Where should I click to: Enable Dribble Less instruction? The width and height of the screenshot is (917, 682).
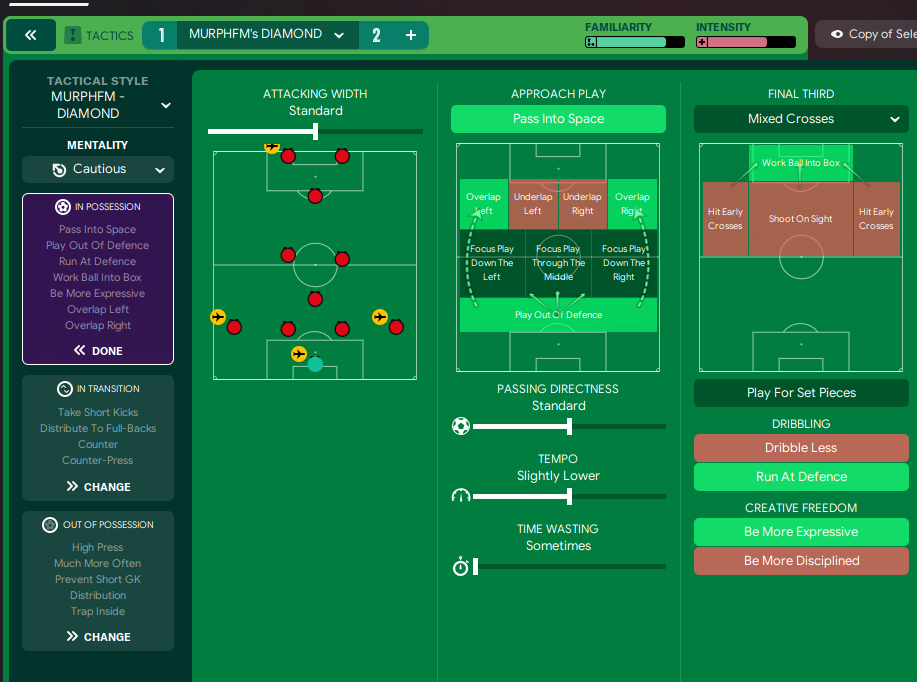pos(801,448)
